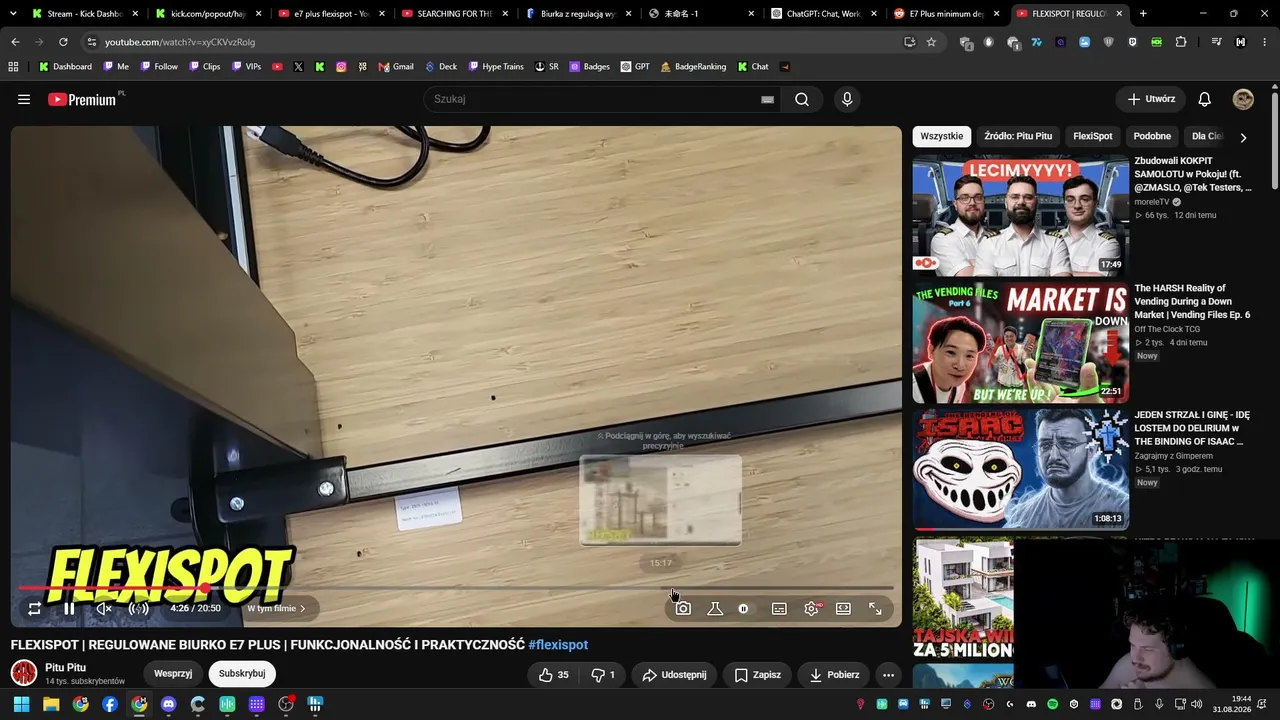Image resolution: width=1280 pixels, height=720 pixels.
Task: Open the Binding of Isaac video thumbnail
Action: 1021,469
